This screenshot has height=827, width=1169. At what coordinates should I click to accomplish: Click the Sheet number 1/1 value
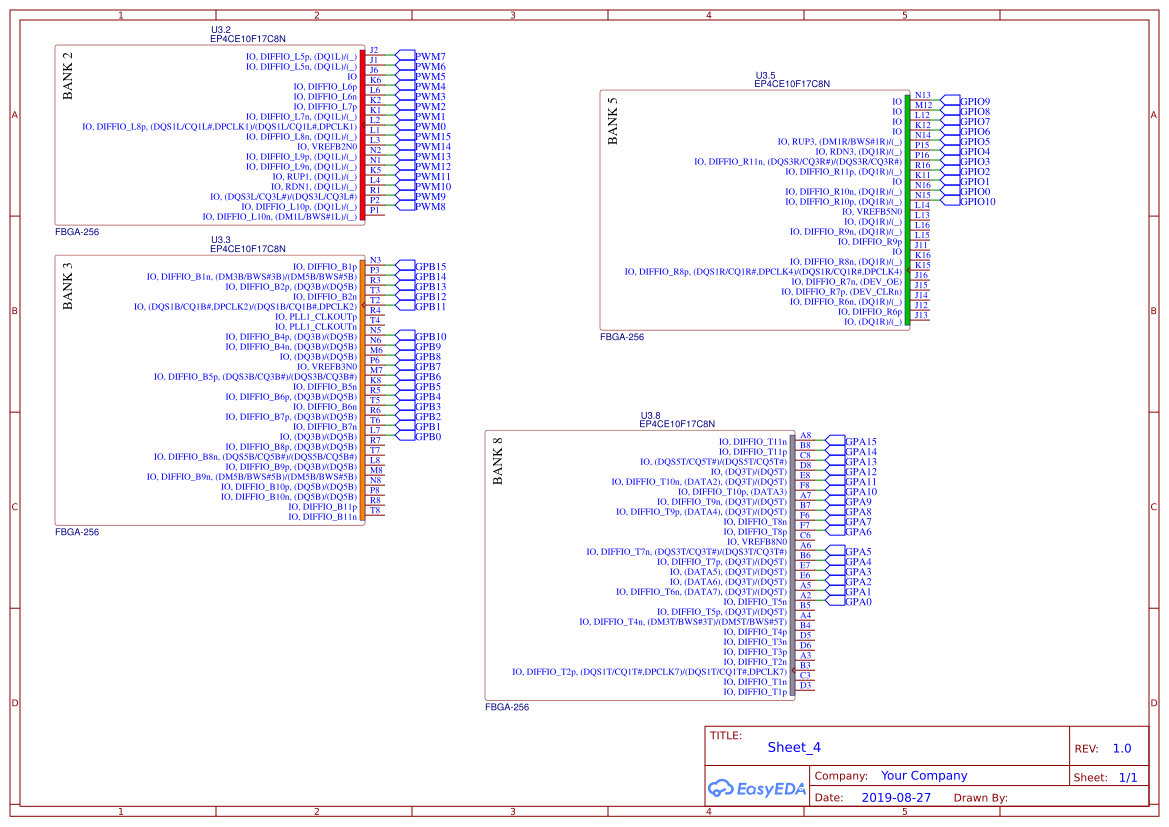pyautogui.click(x=1127, y=777)
